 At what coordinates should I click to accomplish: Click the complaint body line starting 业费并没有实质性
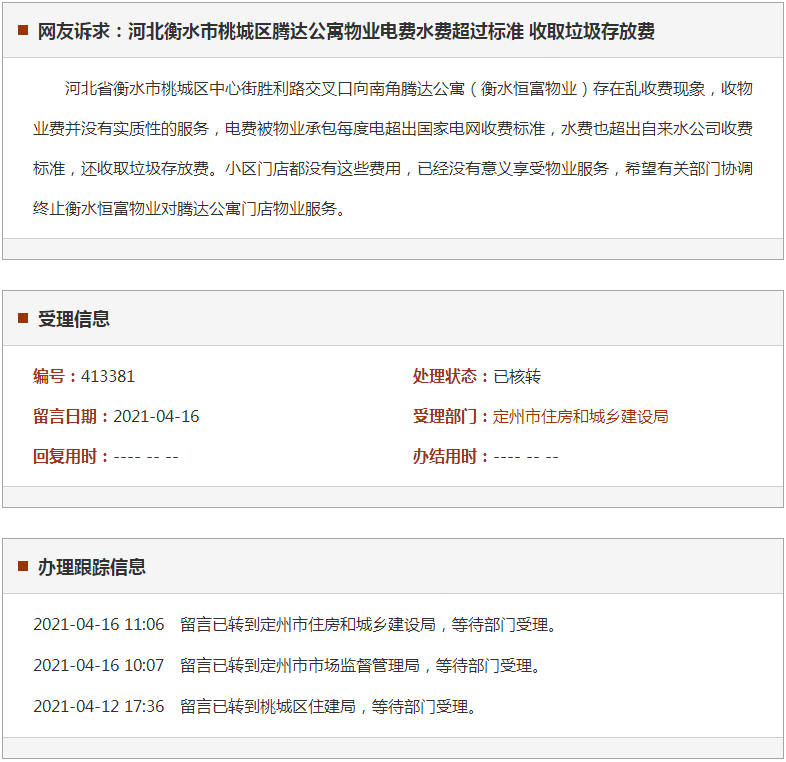(x=393, y=129)
